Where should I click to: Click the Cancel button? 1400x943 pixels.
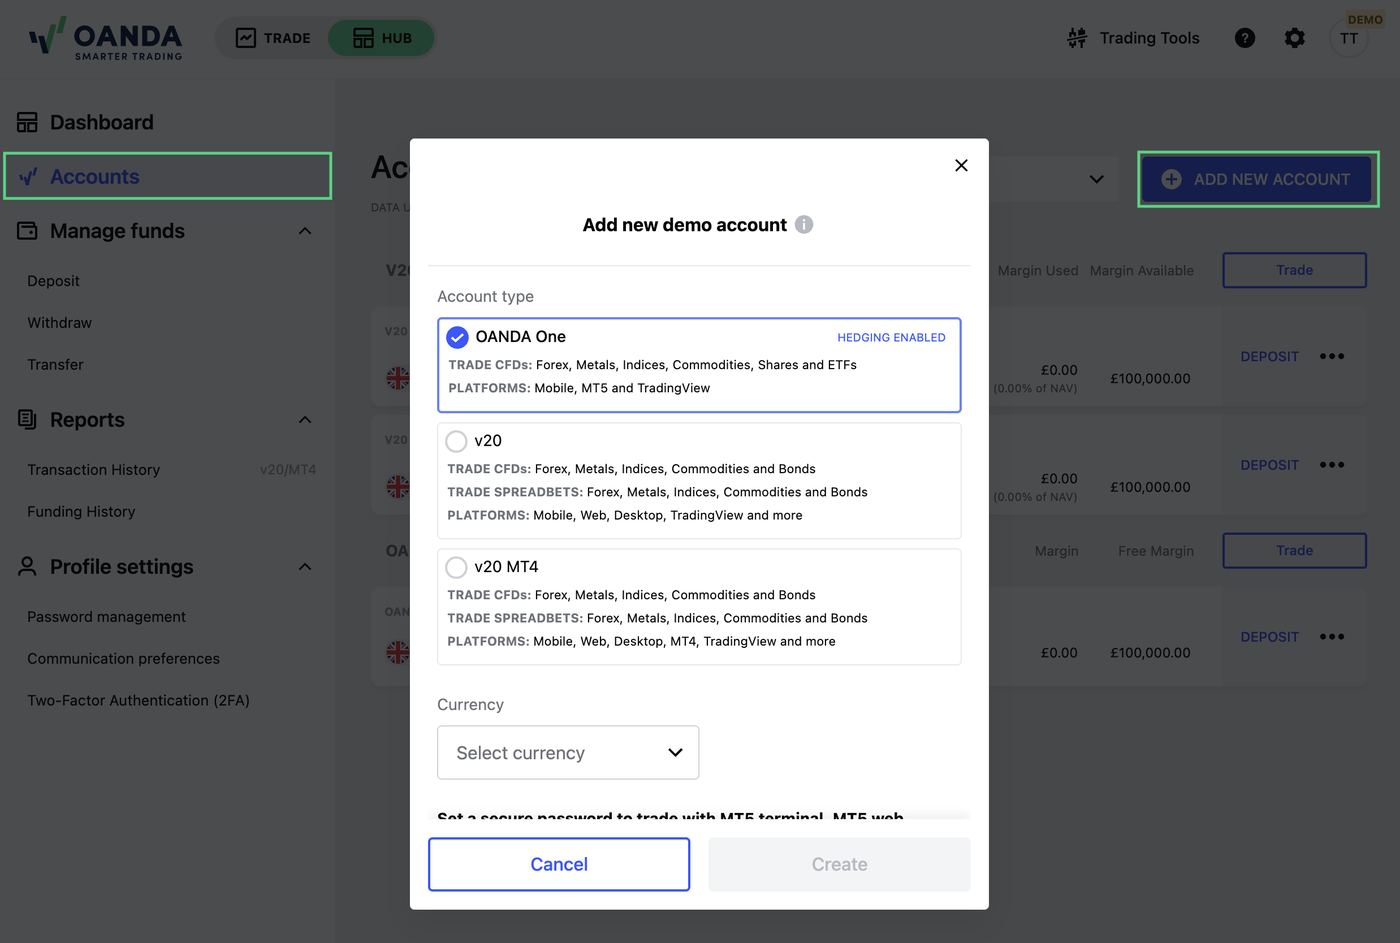[x=559, y=864]
